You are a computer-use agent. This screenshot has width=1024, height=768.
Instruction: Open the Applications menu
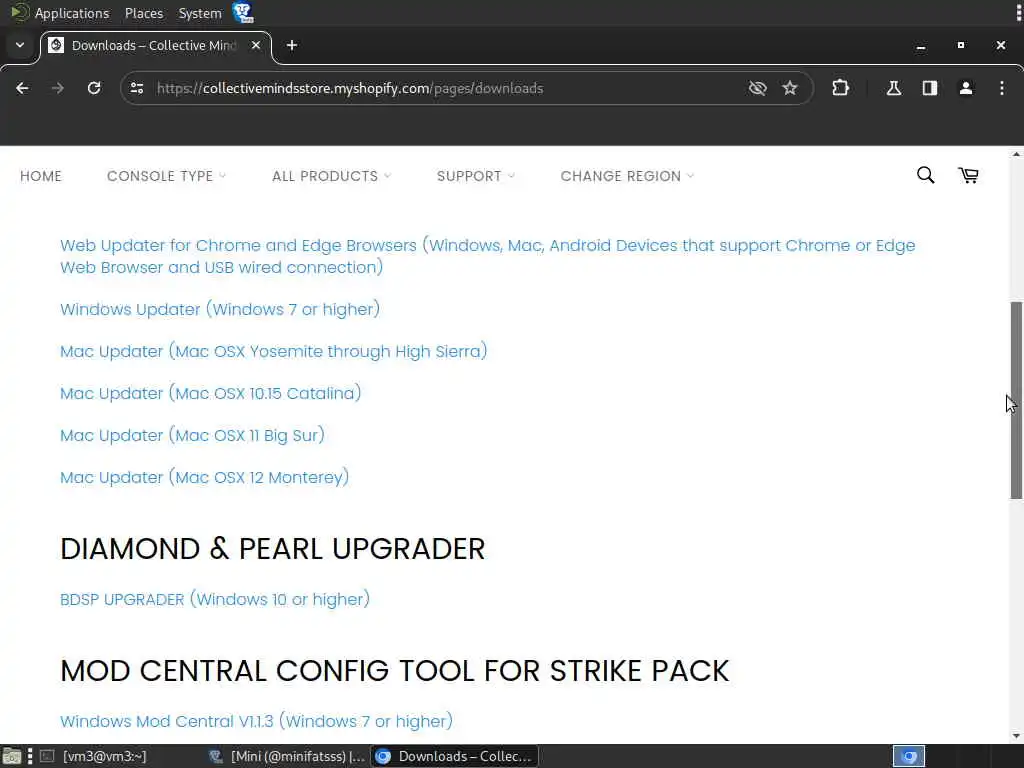point(61,13)
